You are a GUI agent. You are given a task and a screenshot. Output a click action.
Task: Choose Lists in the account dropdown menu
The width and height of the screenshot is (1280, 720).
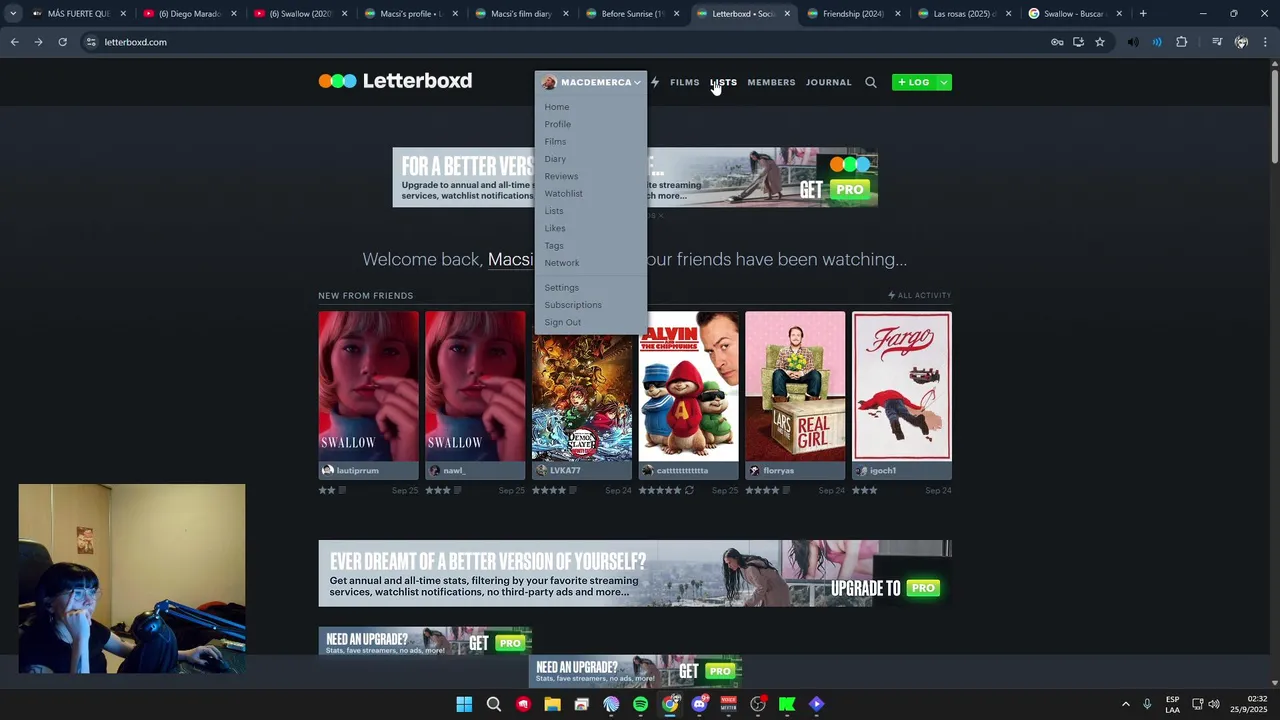click(554, 211)
